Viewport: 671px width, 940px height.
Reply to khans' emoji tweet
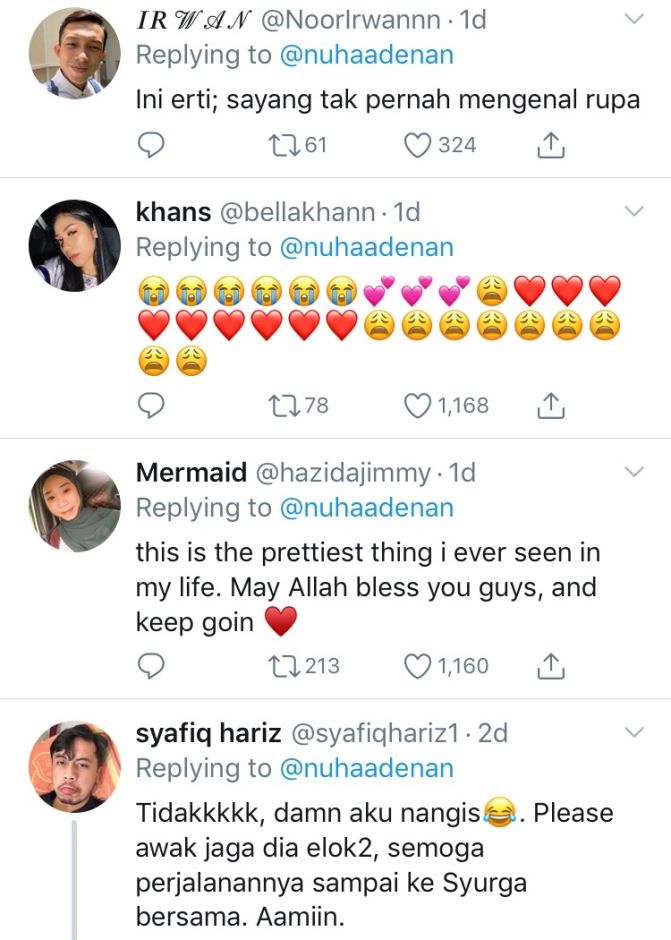pos(150,405)
